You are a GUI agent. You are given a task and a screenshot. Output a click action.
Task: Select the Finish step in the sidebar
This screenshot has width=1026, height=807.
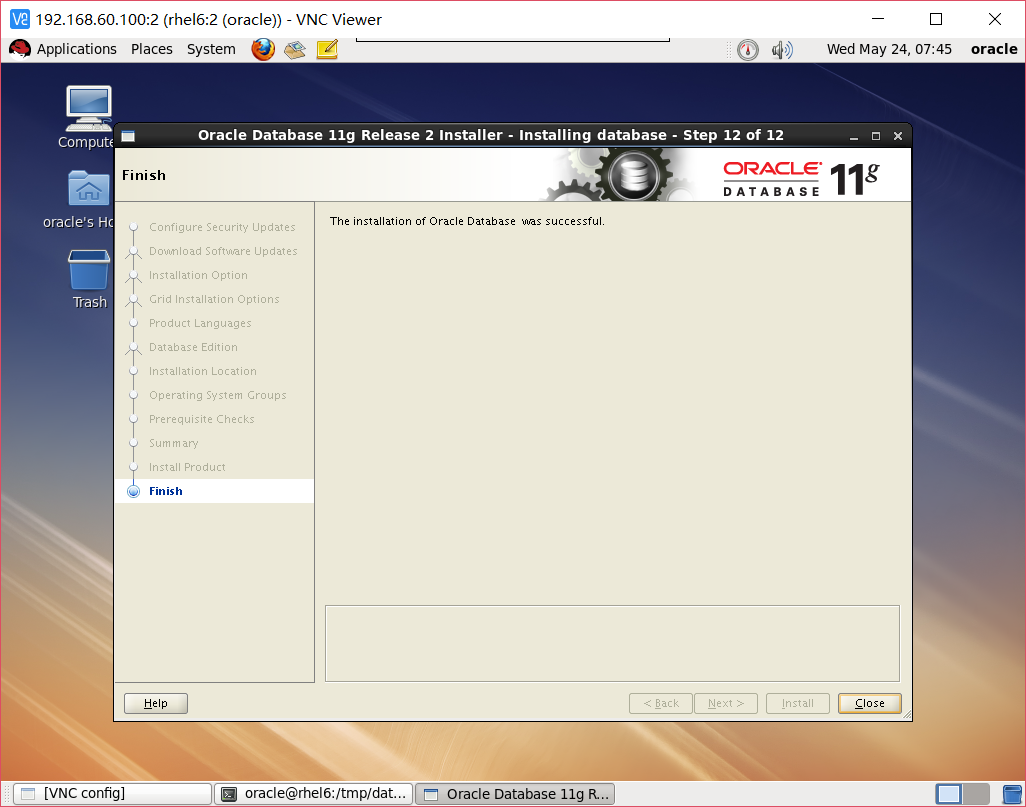168,490
